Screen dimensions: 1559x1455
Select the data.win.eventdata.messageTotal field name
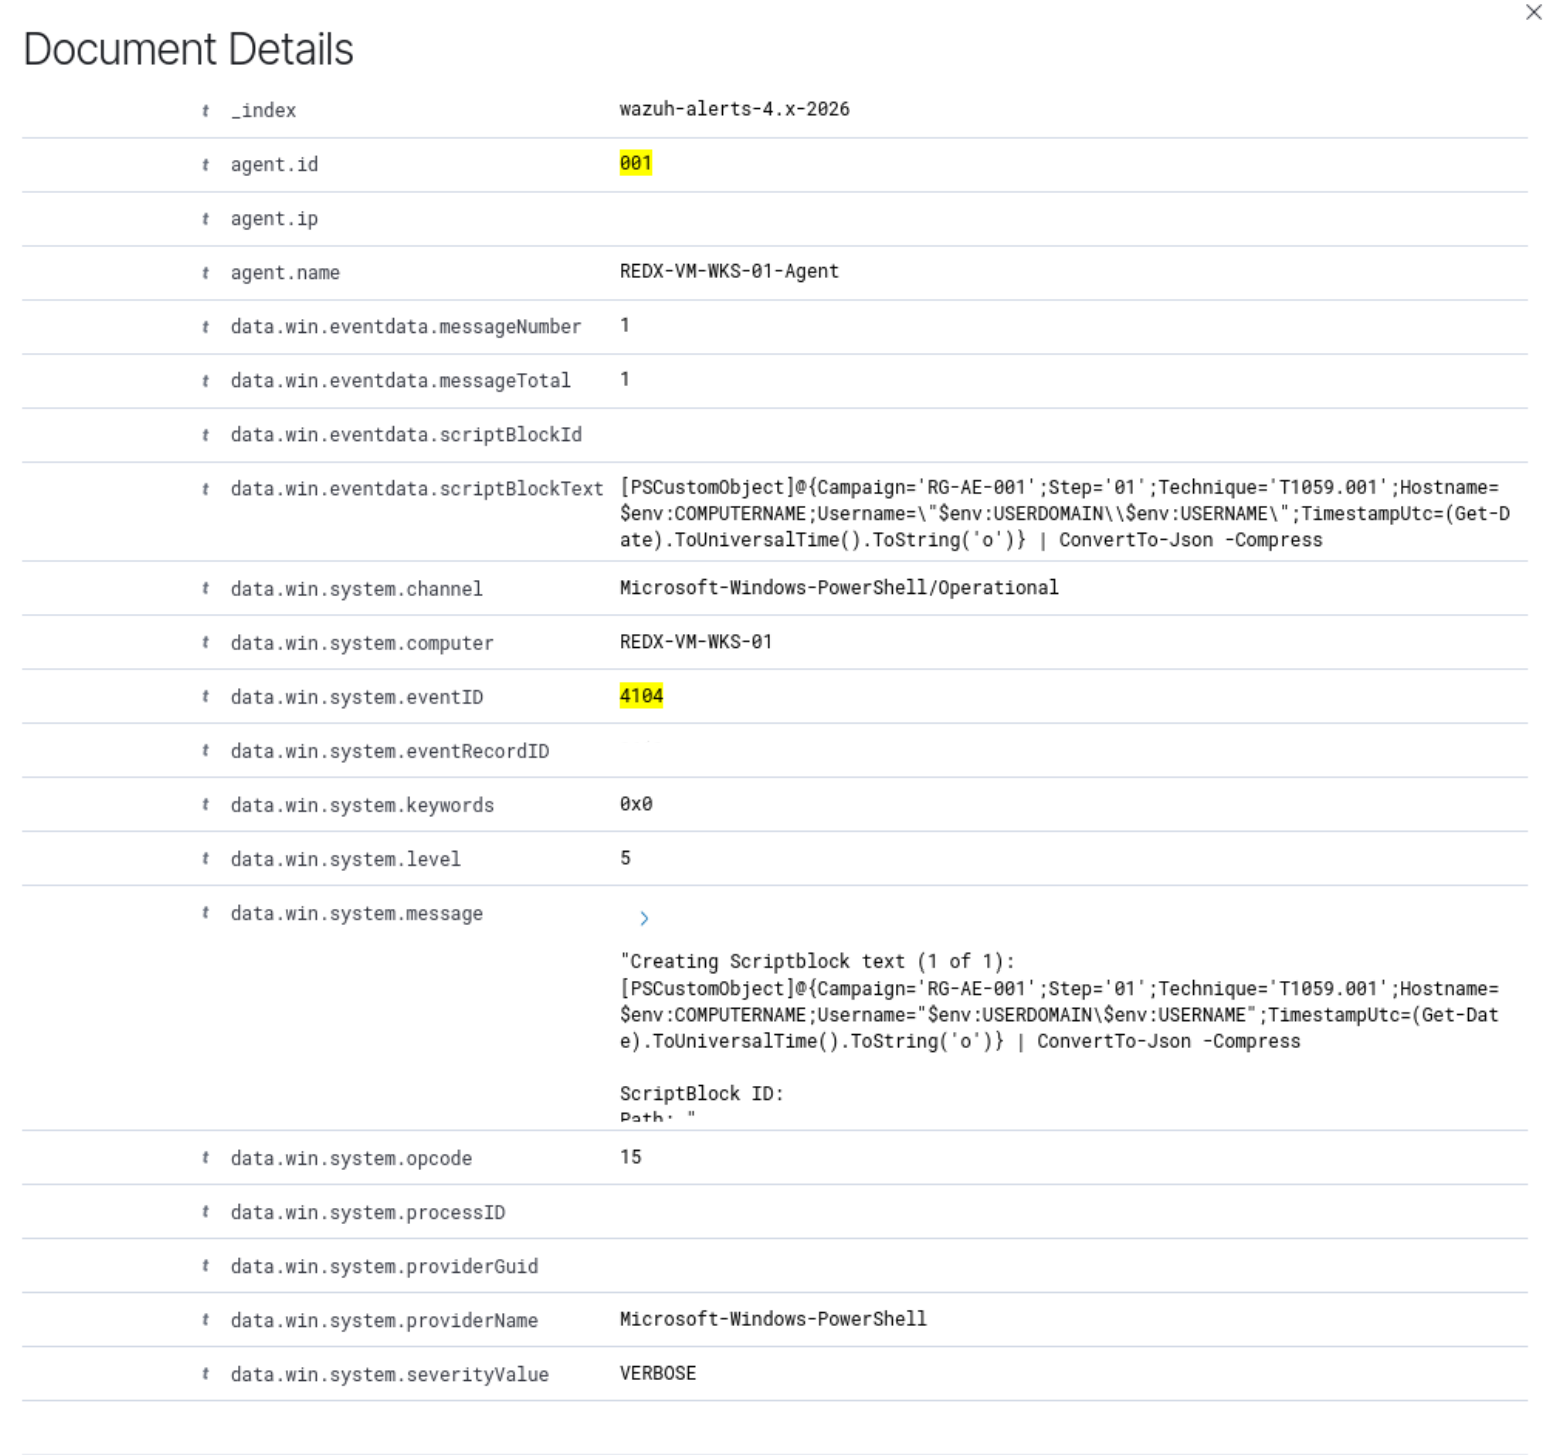click(x=400, y=381)
